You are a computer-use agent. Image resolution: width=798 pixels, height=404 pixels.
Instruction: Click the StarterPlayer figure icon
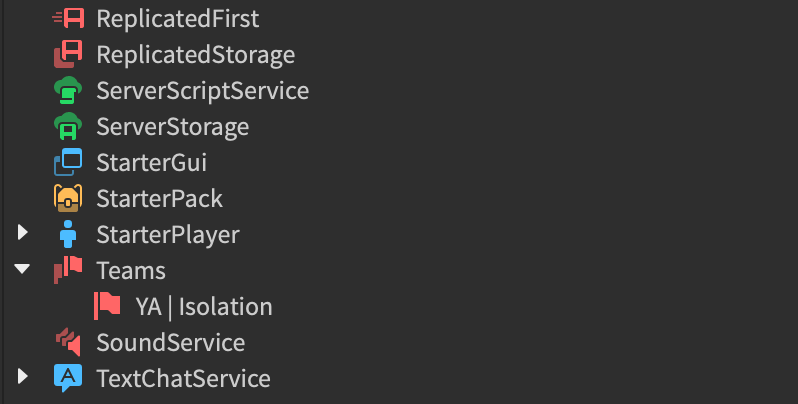coord(68,235)
